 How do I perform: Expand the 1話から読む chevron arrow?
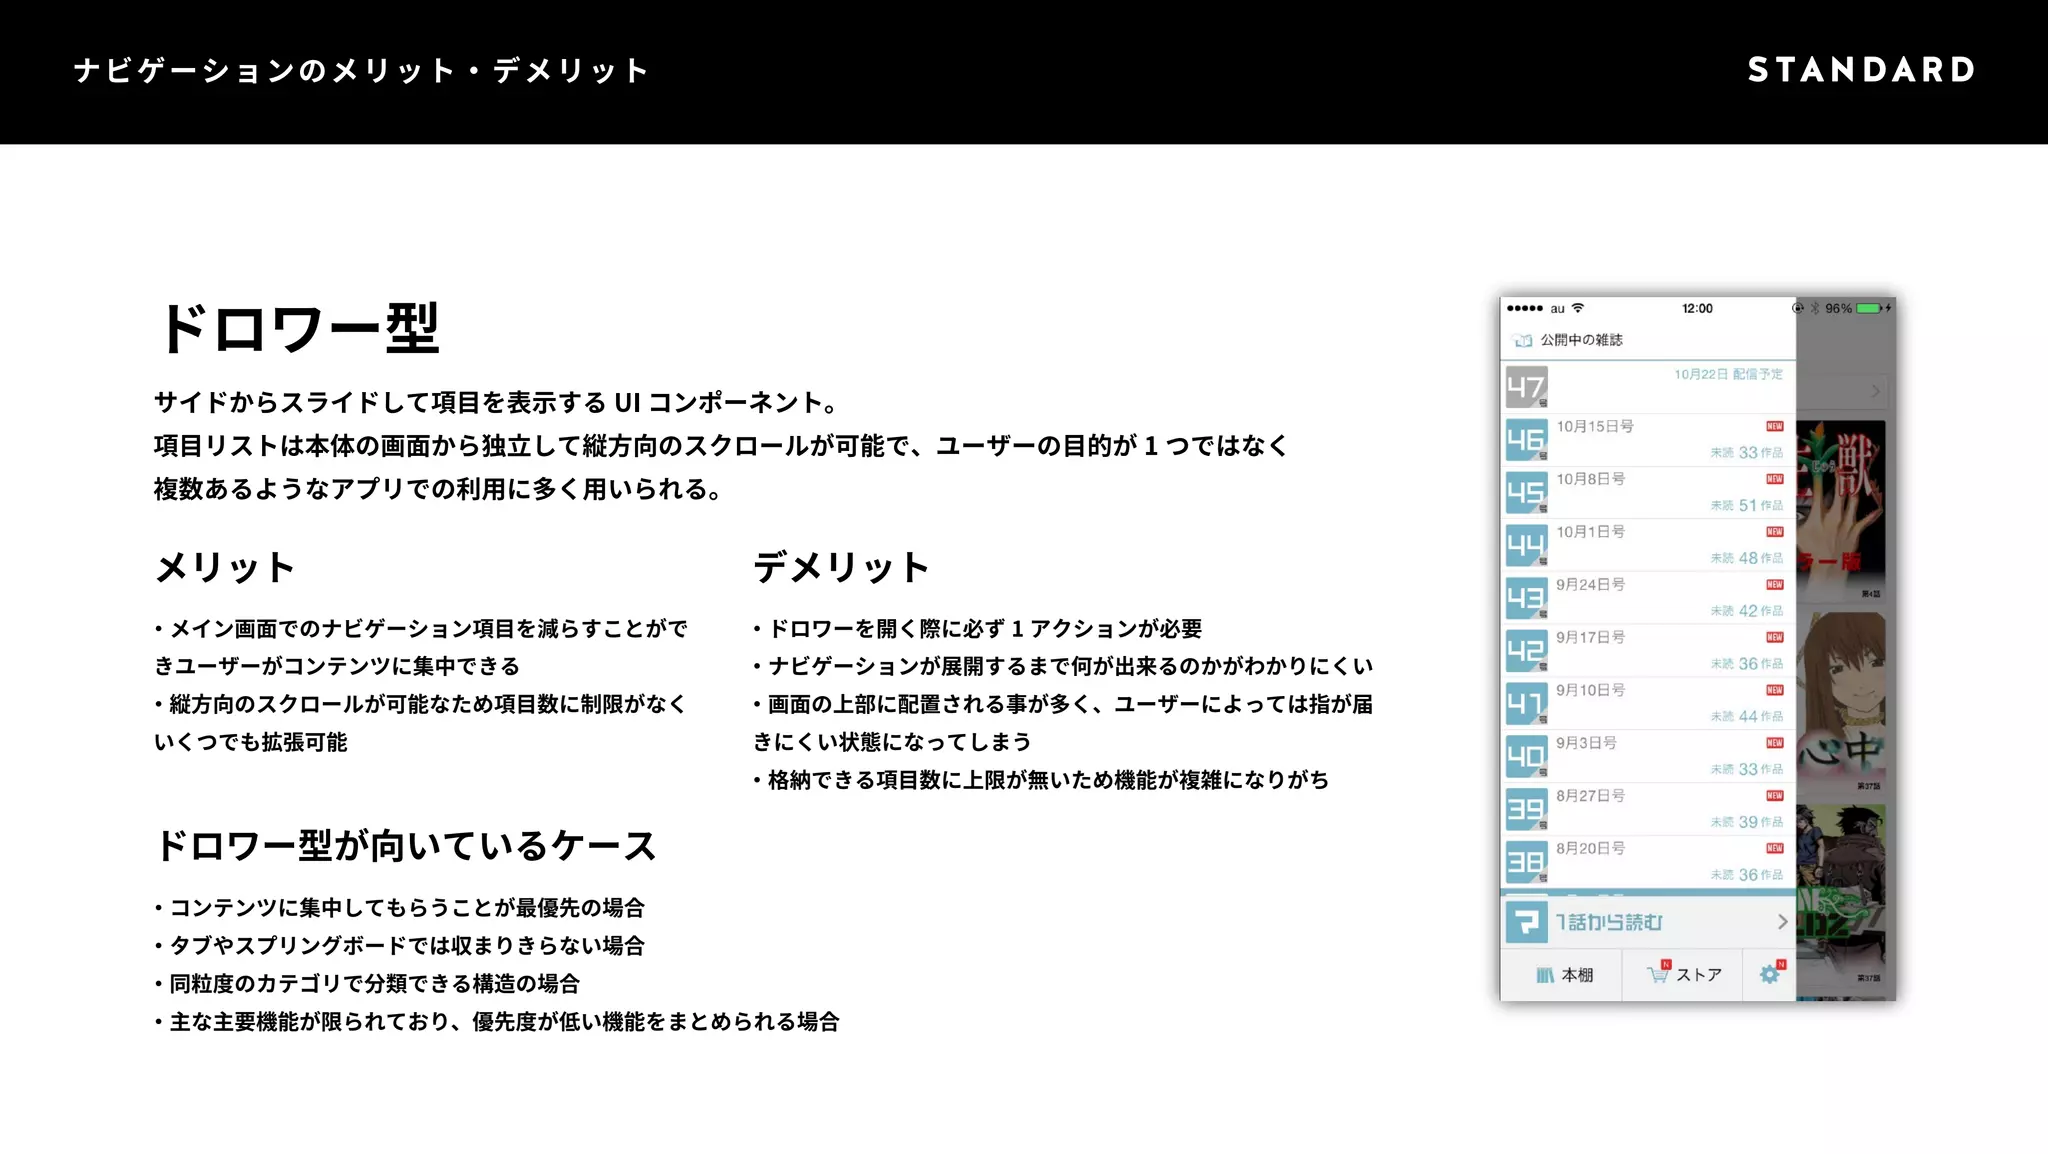point(1782,922)
